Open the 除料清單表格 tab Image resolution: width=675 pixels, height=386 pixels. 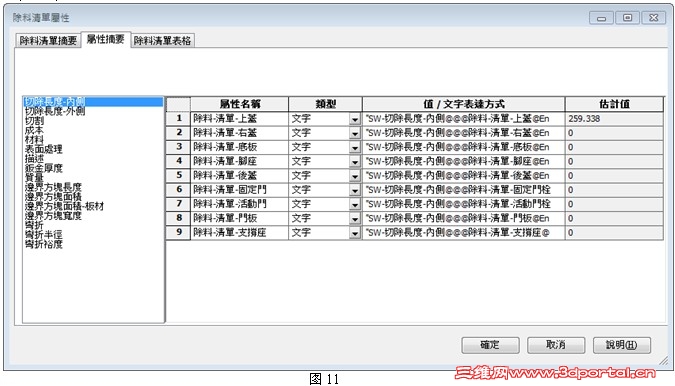[162, 40]
